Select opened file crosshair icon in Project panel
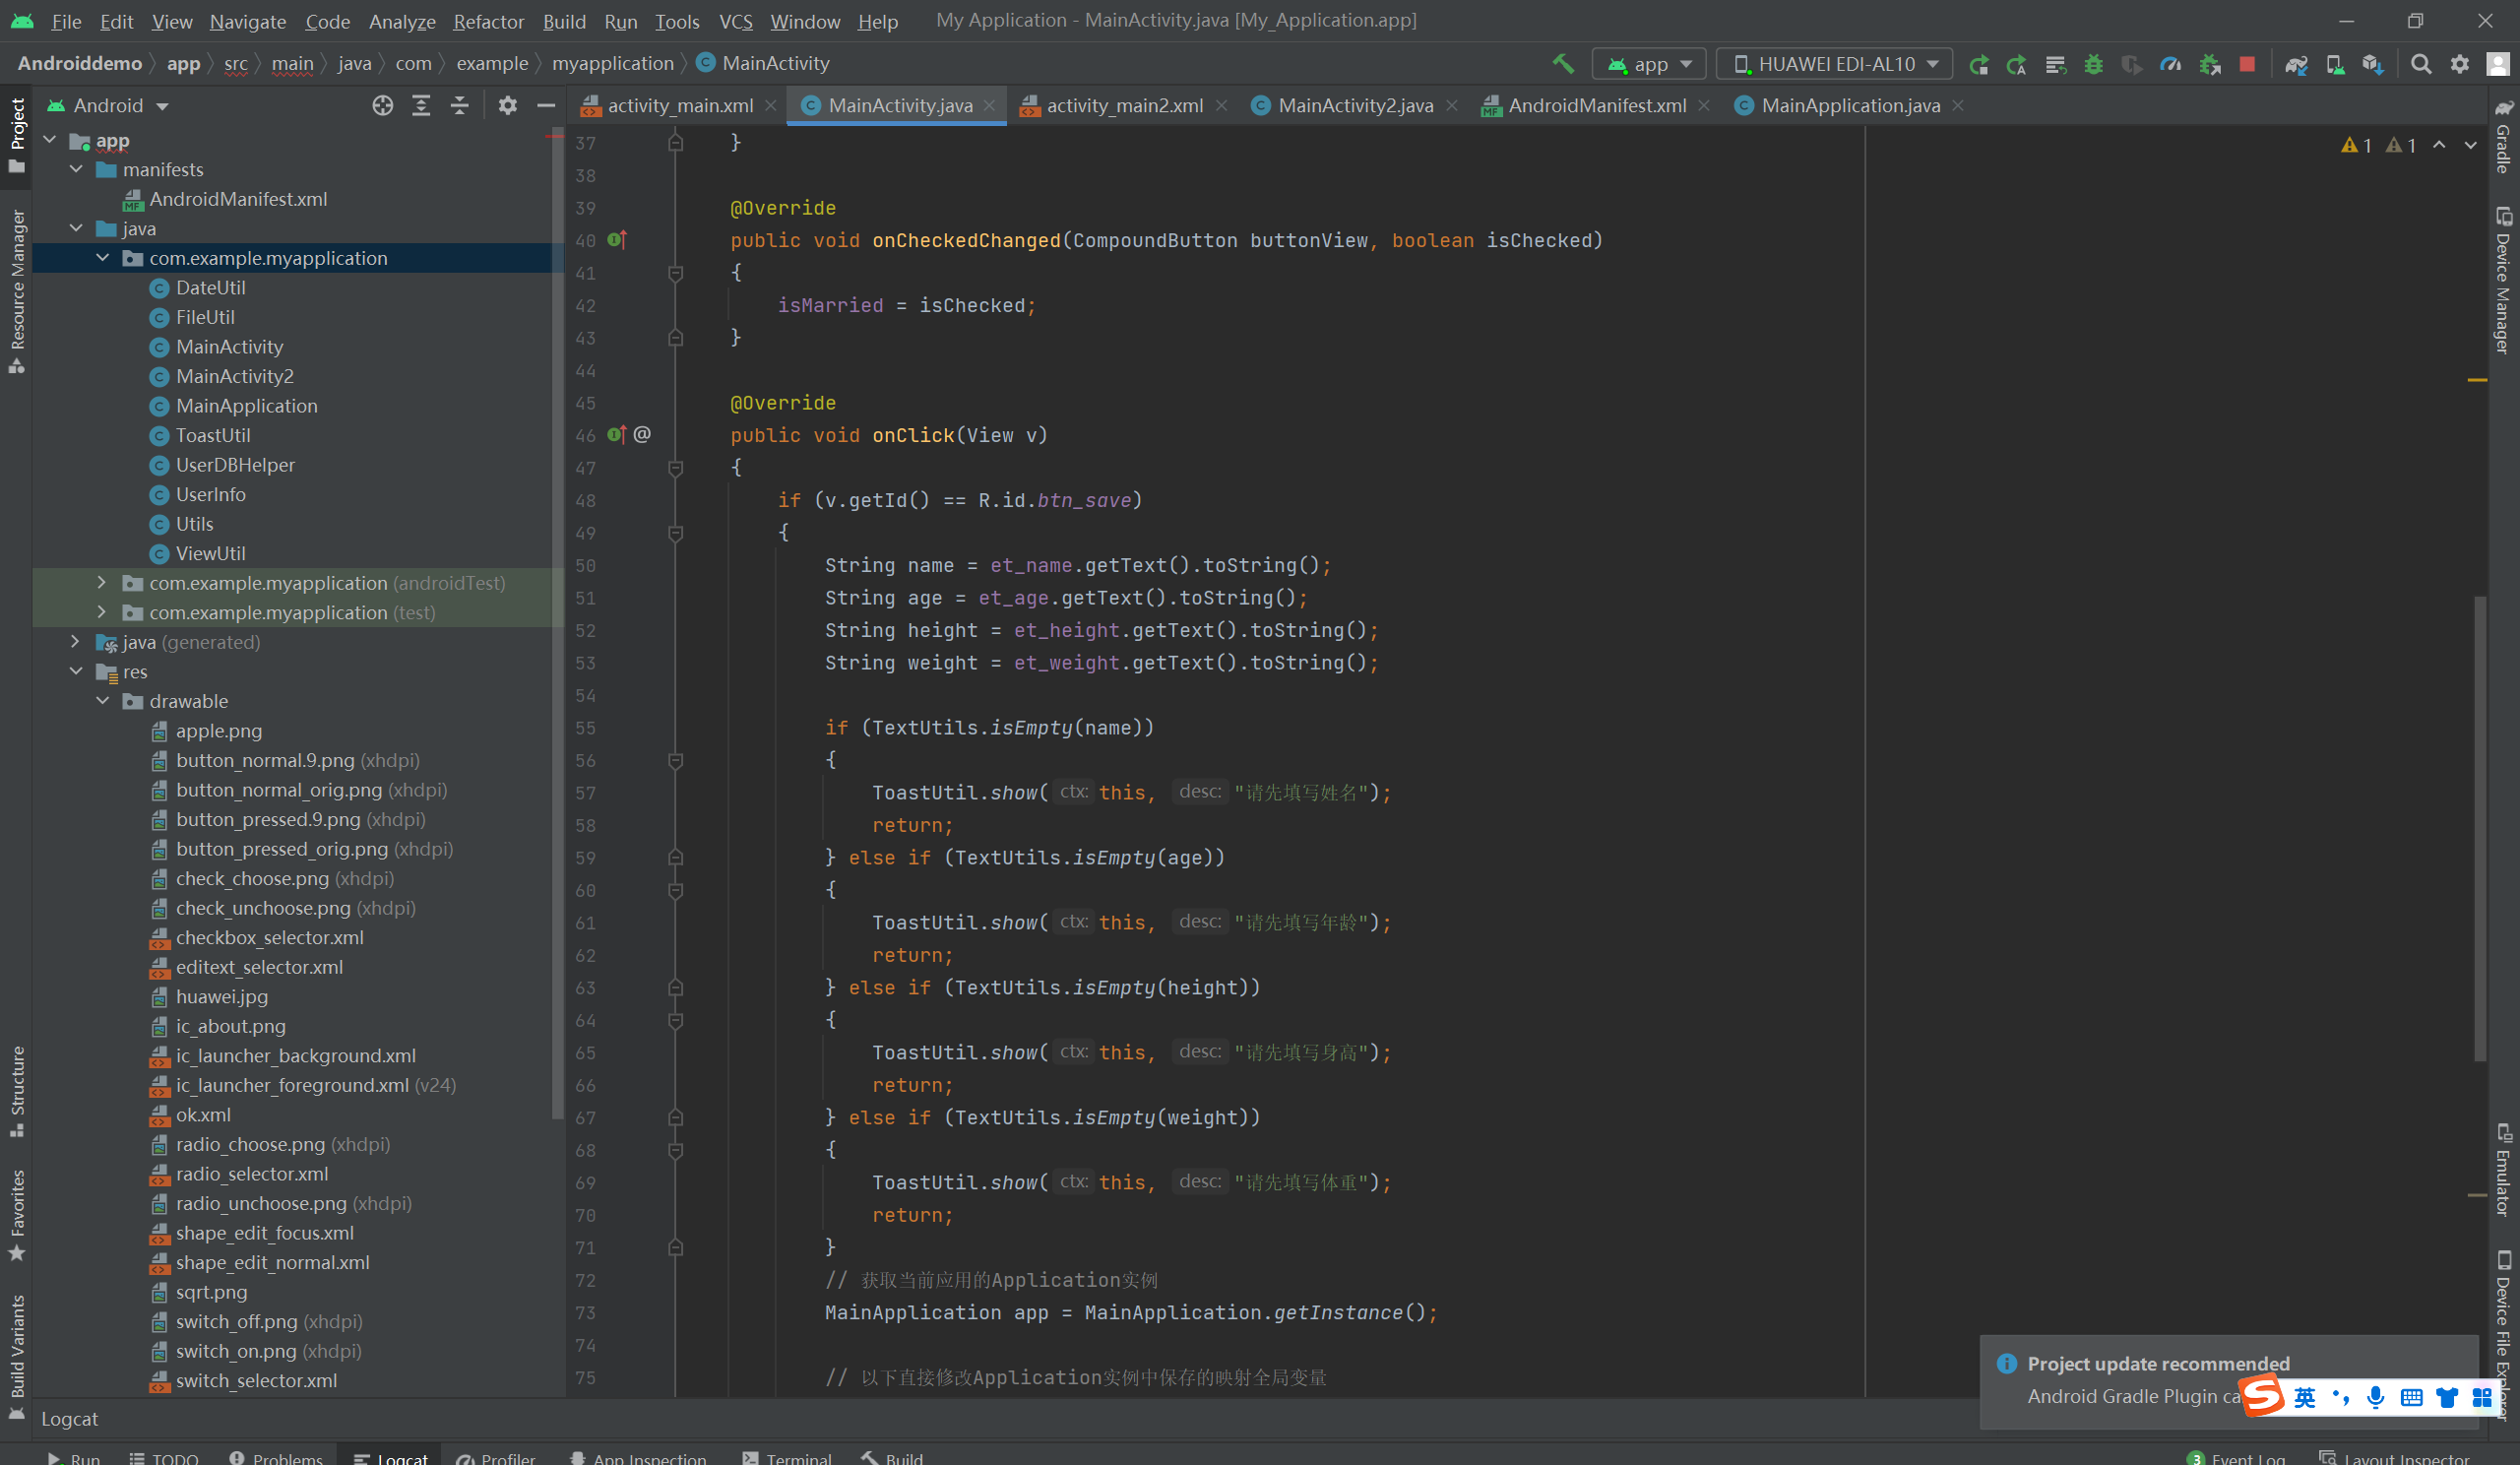Viewport: 2520px width, 1465px height. 382,105
